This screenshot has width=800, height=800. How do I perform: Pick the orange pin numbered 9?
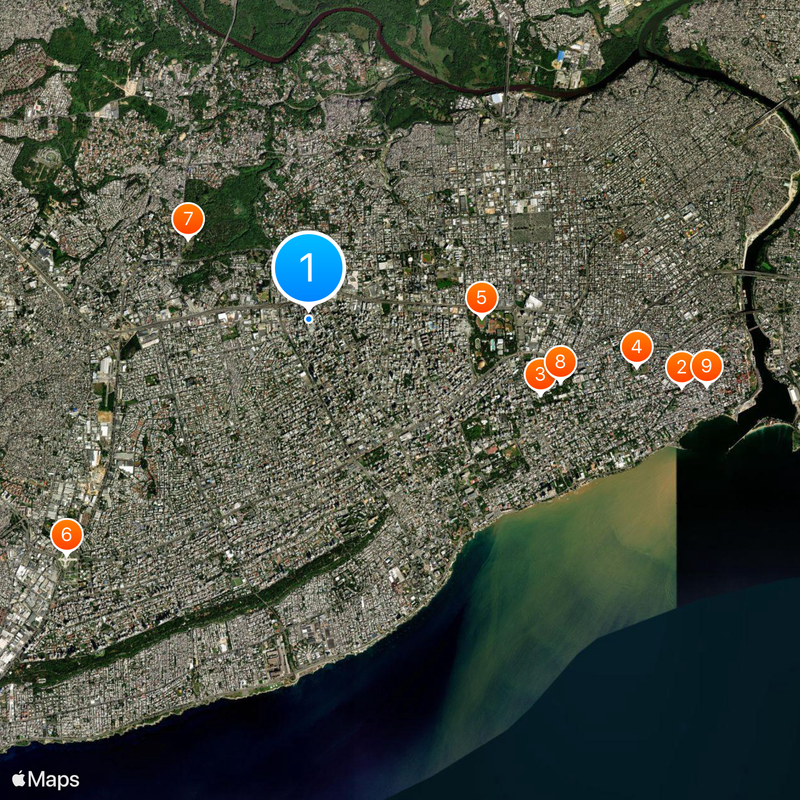[x=706, y=367]
